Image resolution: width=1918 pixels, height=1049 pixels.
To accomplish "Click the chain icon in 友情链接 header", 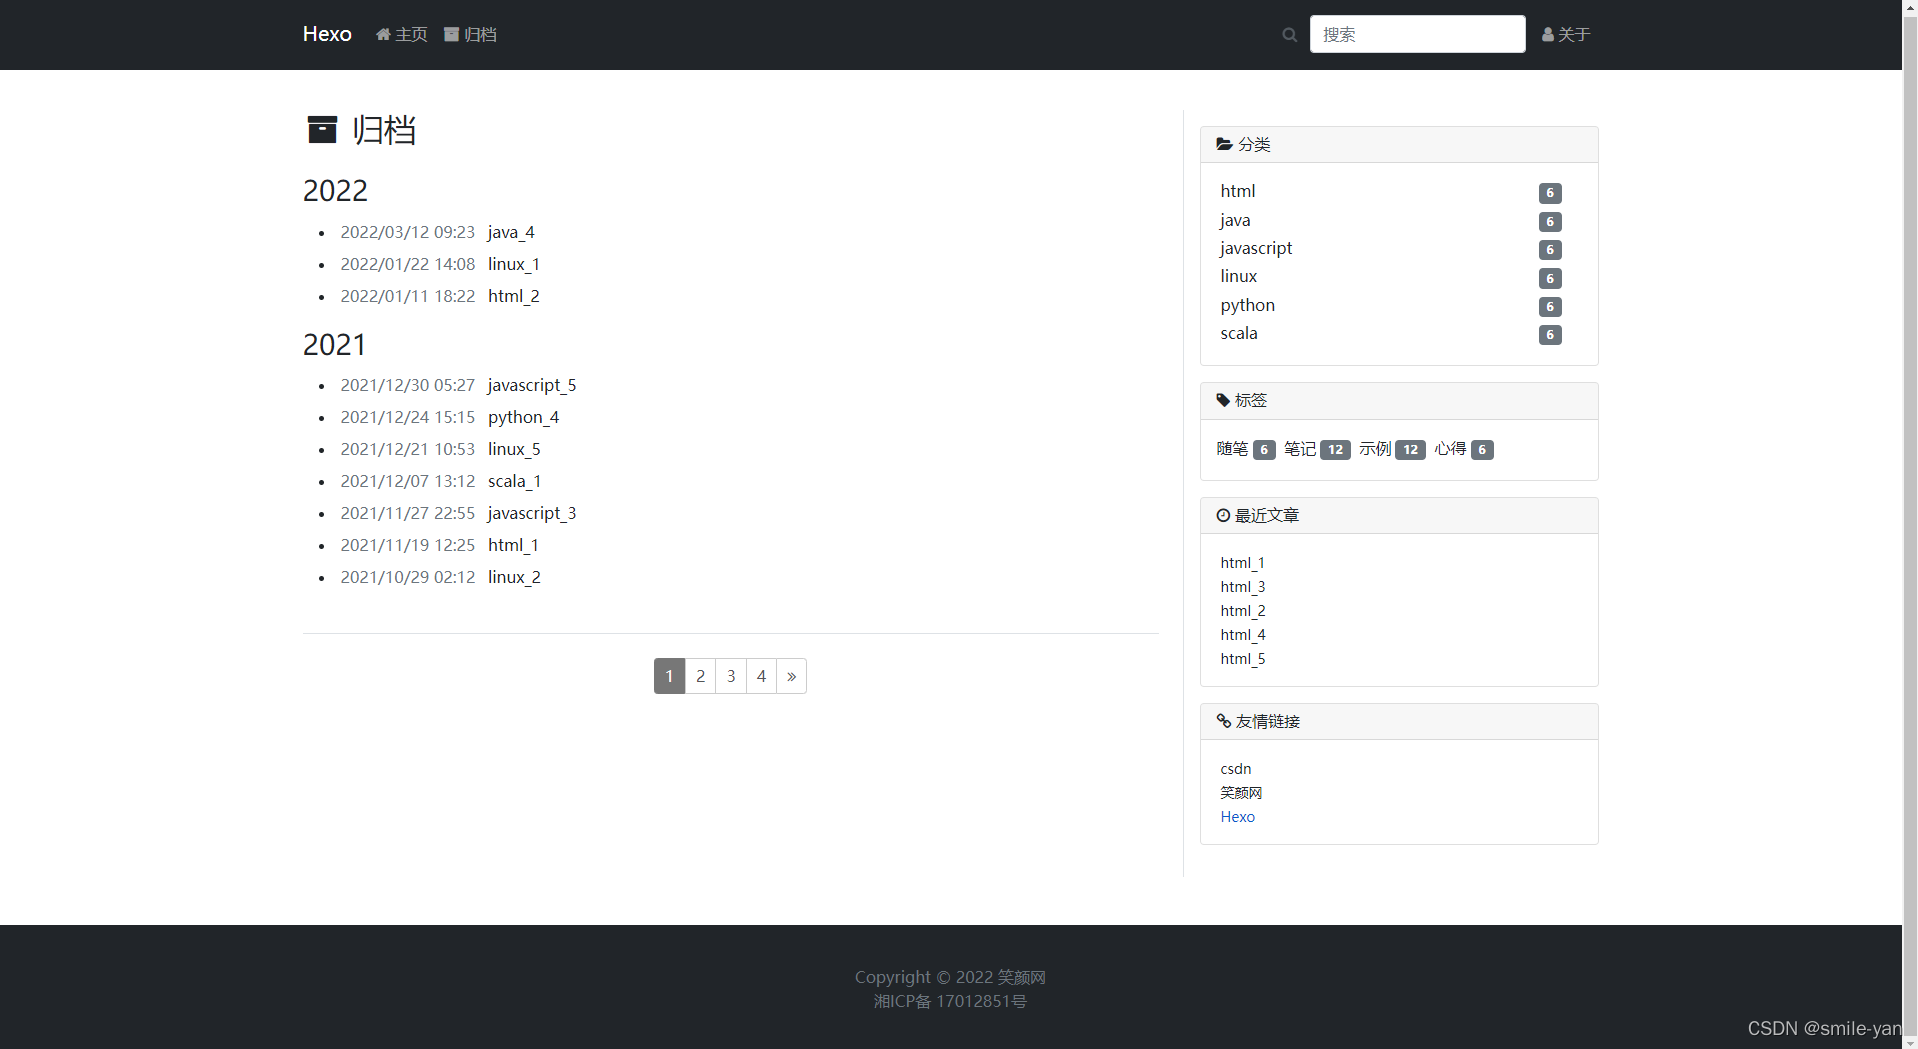I will point(1223,721).
